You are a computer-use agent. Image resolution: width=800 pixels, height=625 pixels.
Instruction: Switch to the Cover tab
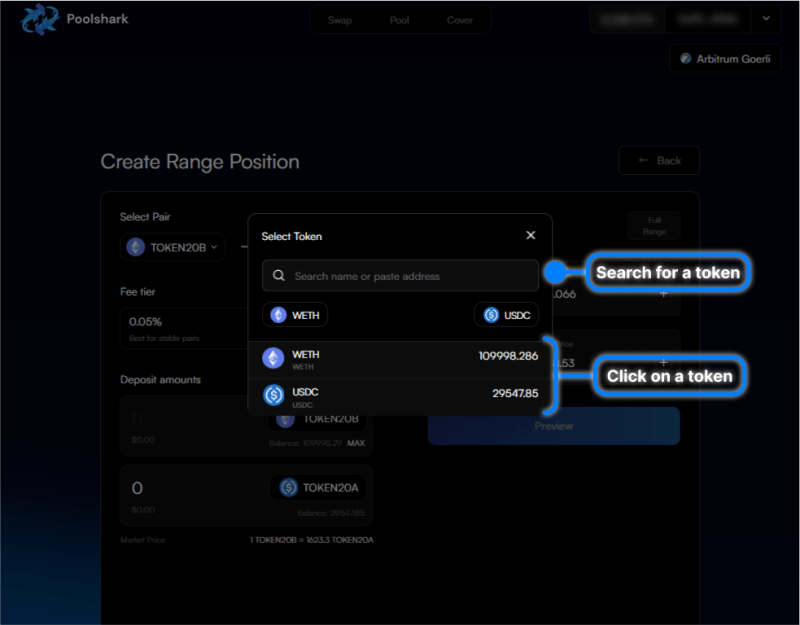(x=460, y=19)
